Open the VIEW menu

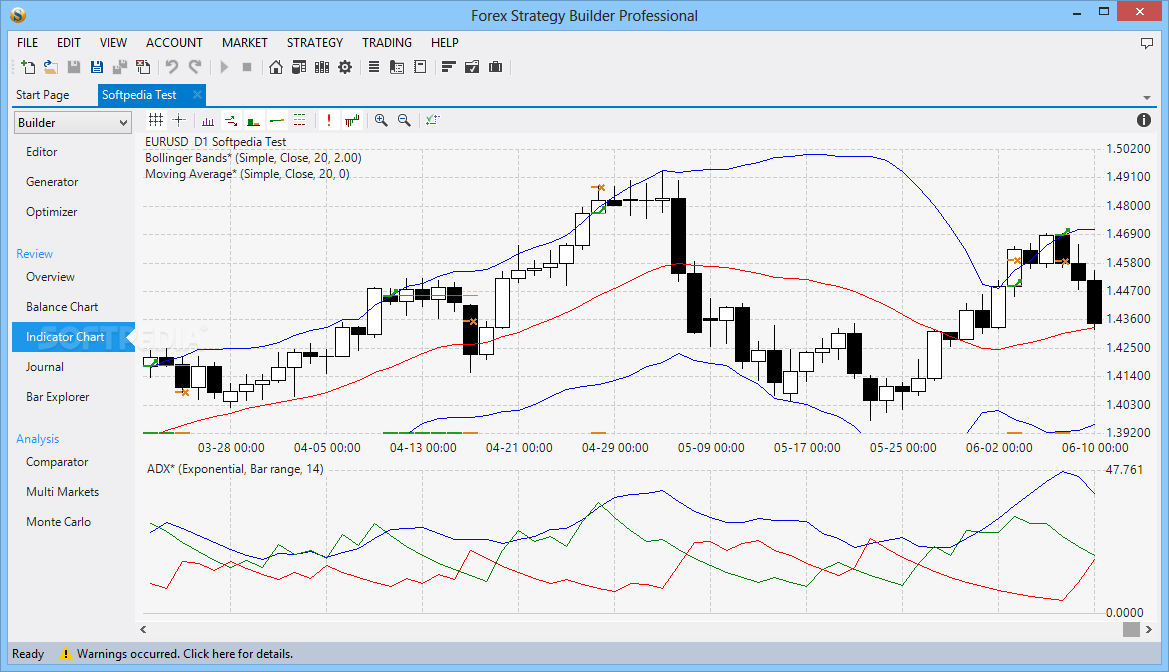click(113, 43)
